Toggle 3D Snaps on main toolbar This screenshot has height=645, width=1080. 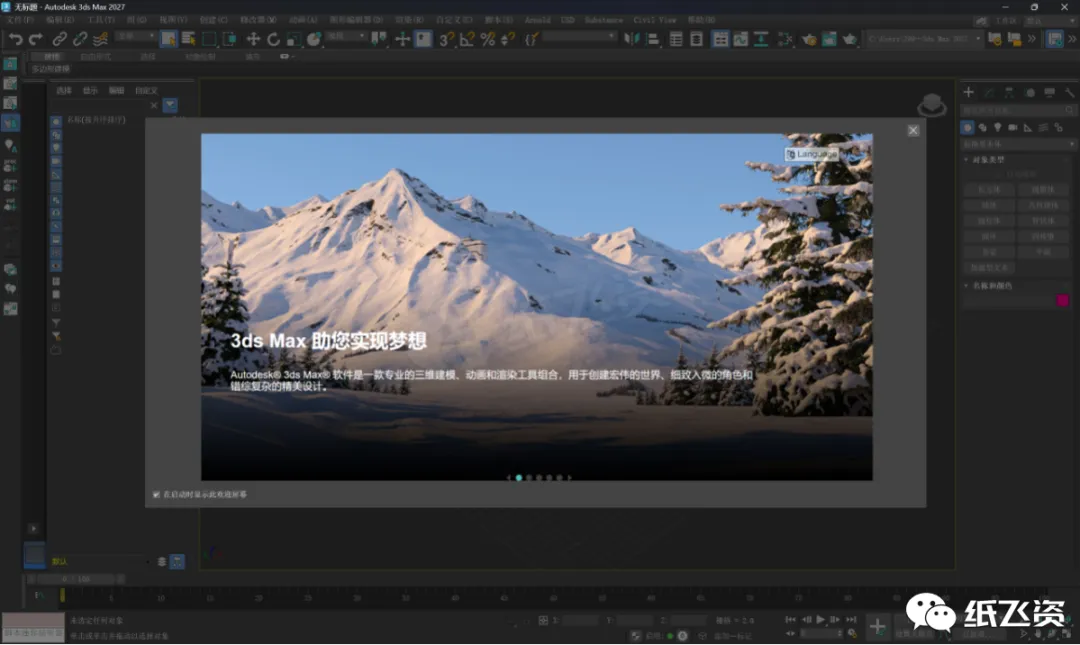click(446, 39)
